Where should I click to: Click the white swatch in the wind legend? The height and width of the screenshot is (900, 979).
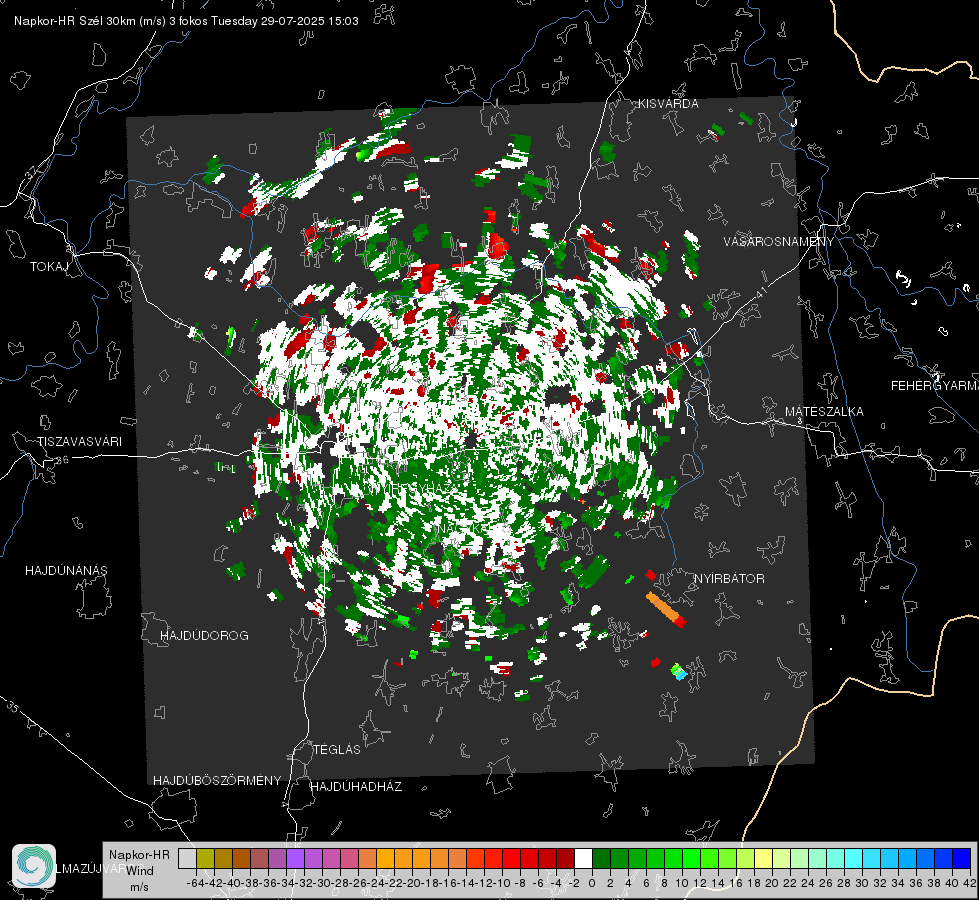(x=583, y=858)
